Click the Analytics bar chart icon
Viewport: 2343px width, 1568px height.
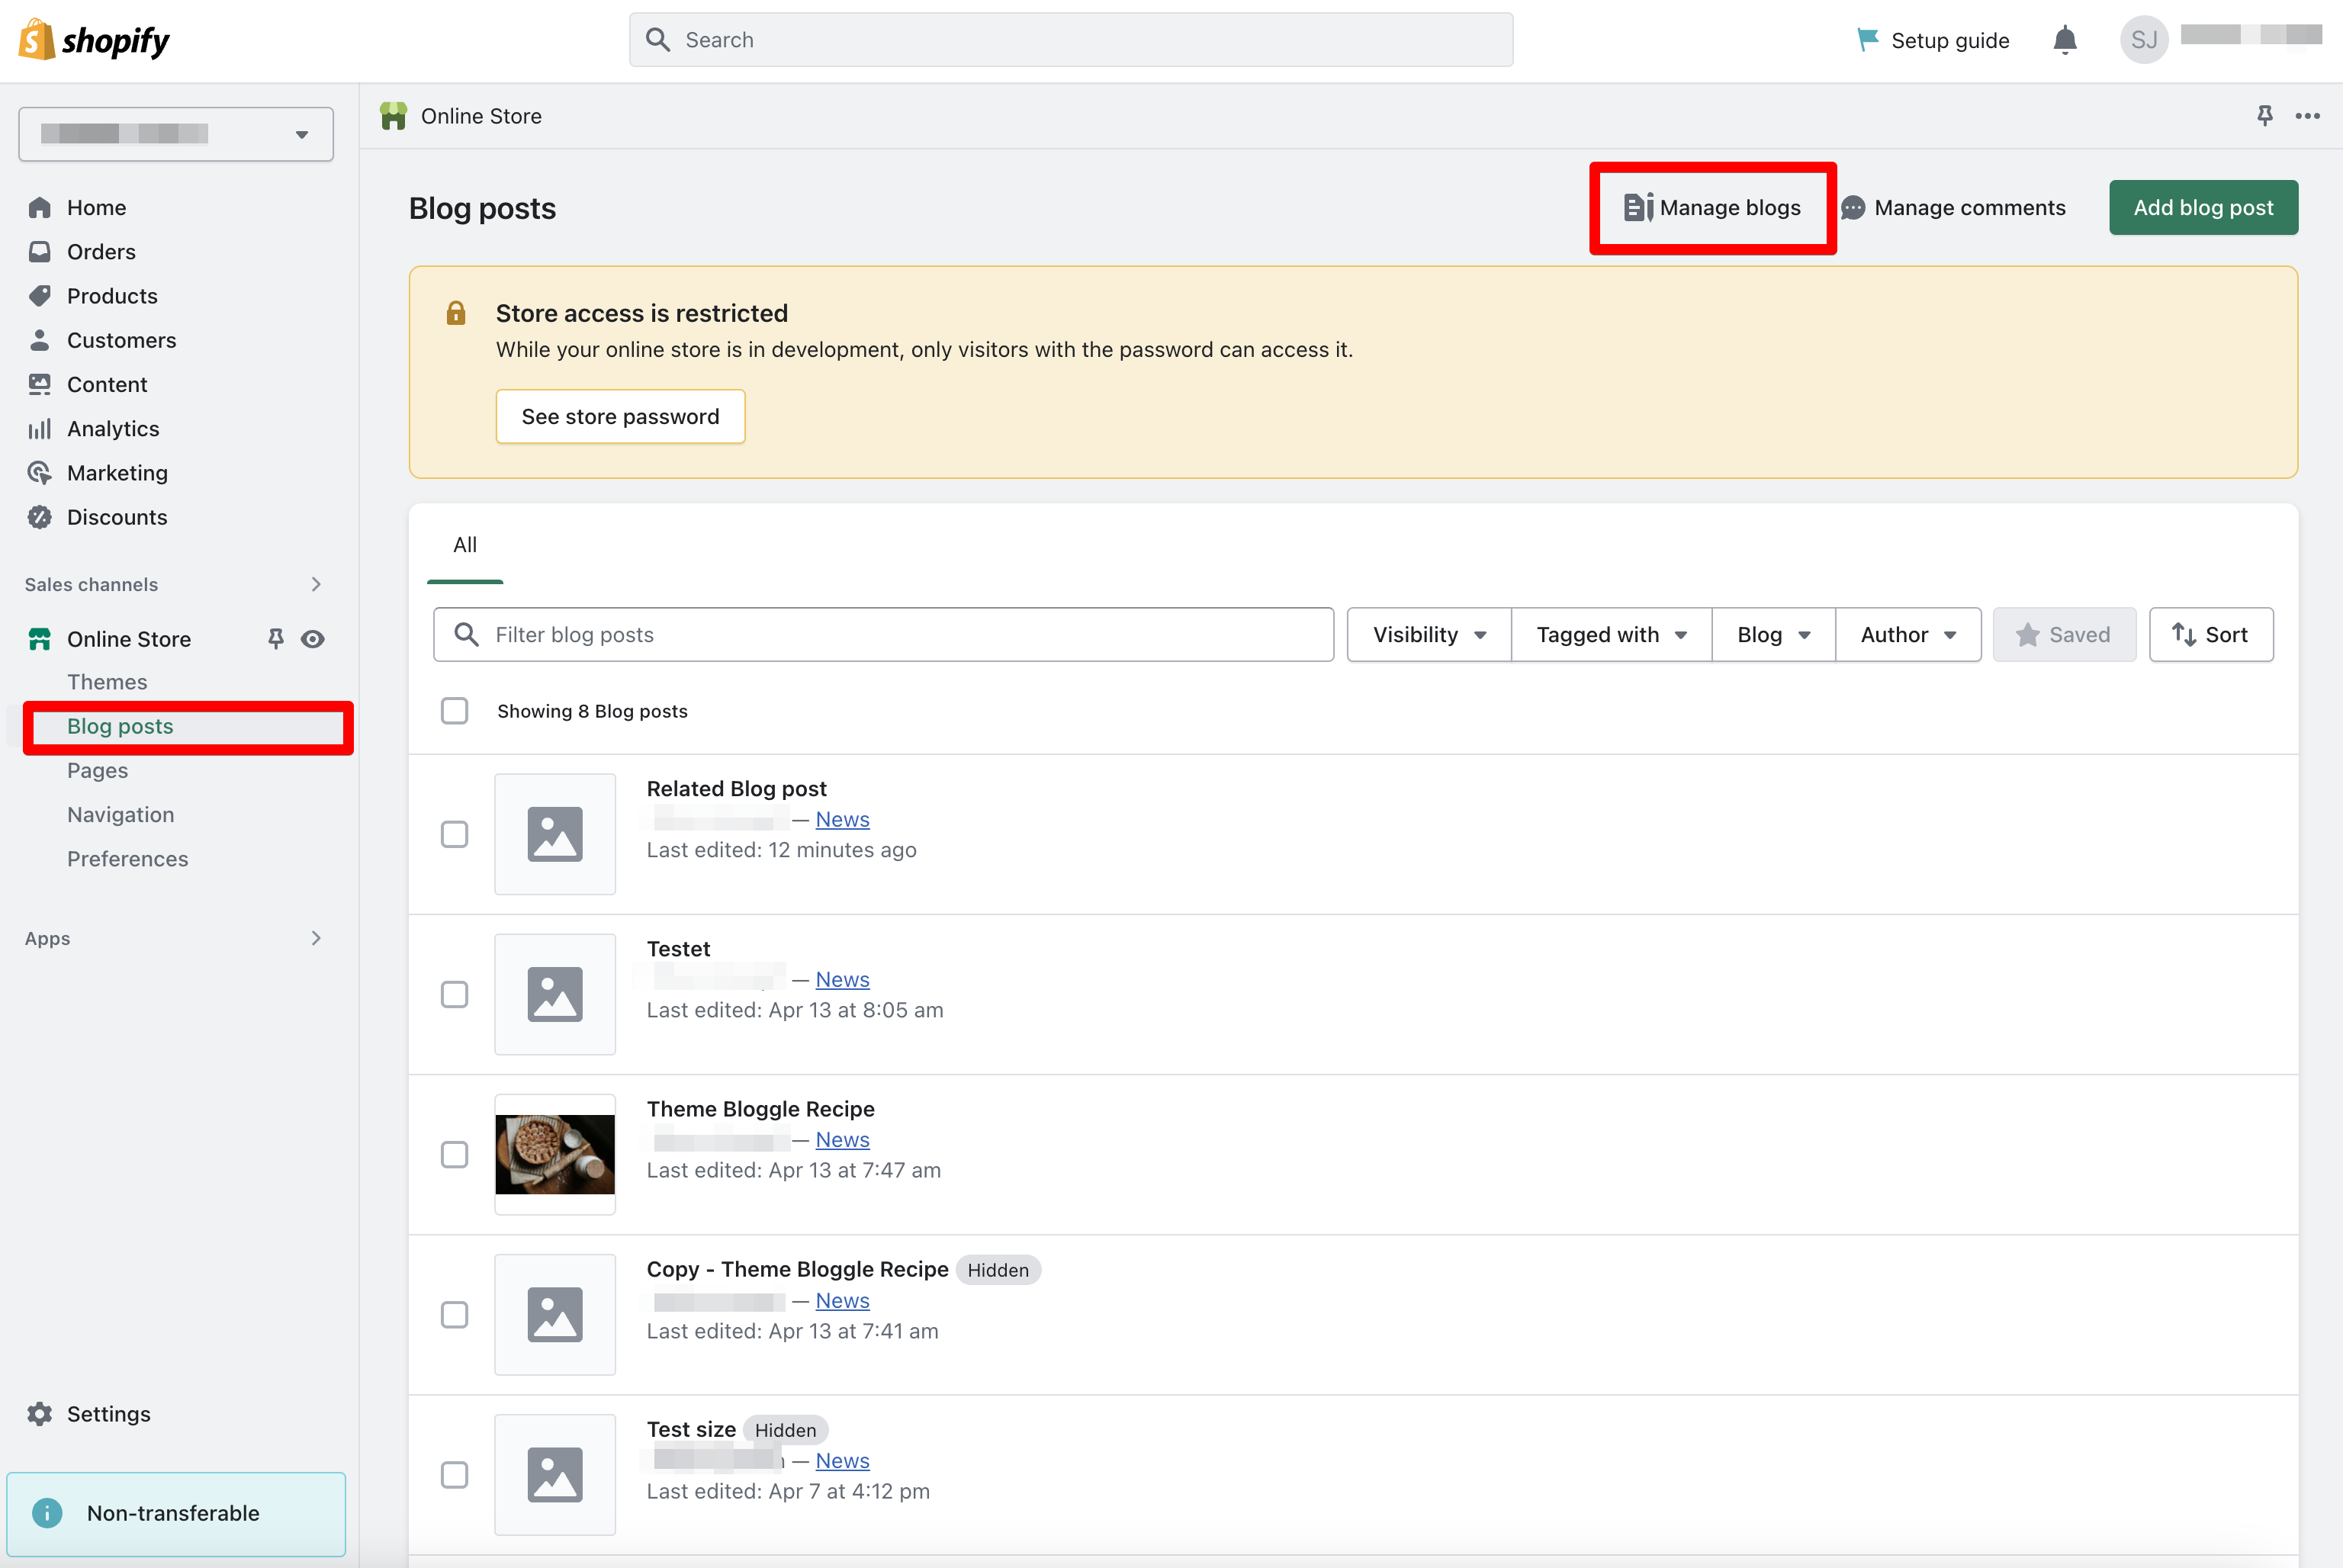[40, 429]
